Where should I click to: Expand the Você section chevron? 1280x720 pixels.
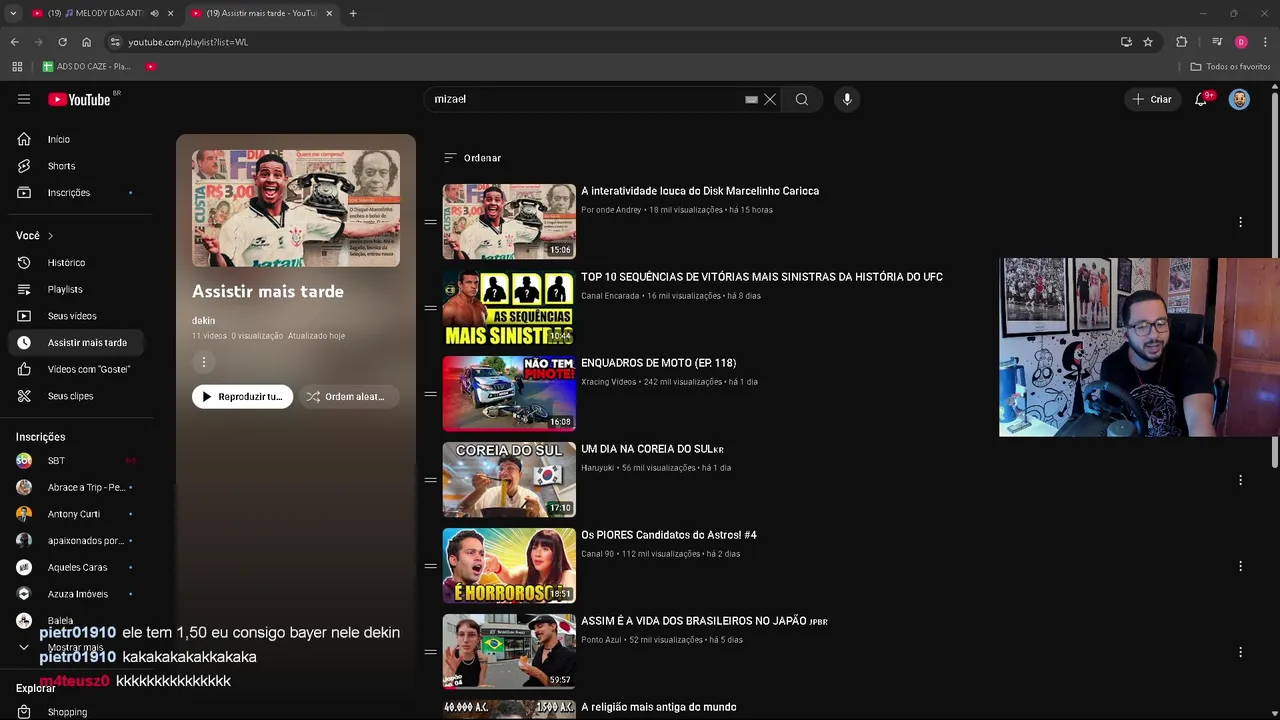coord(50,236)
